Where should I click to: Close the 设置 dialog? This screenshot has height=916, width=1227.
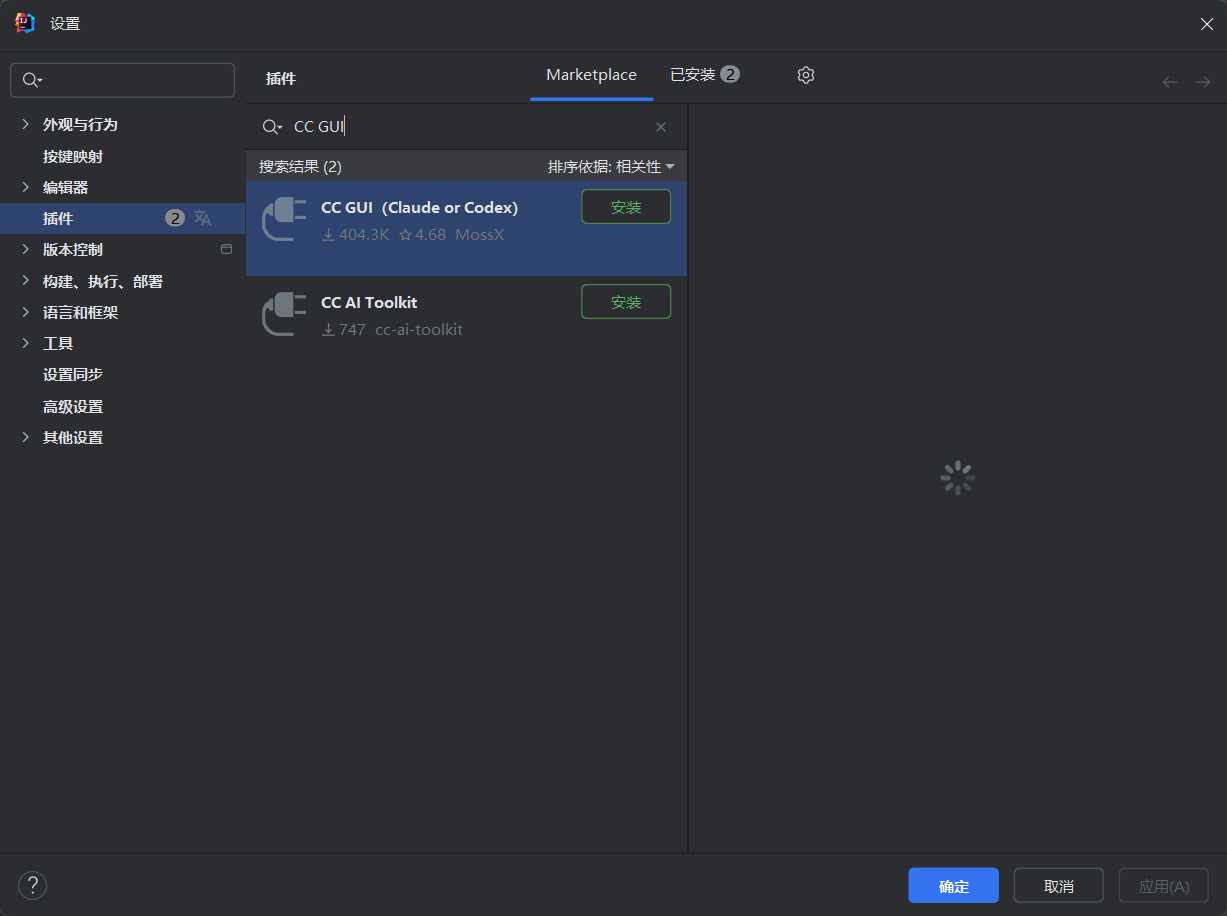point(1207,24)
